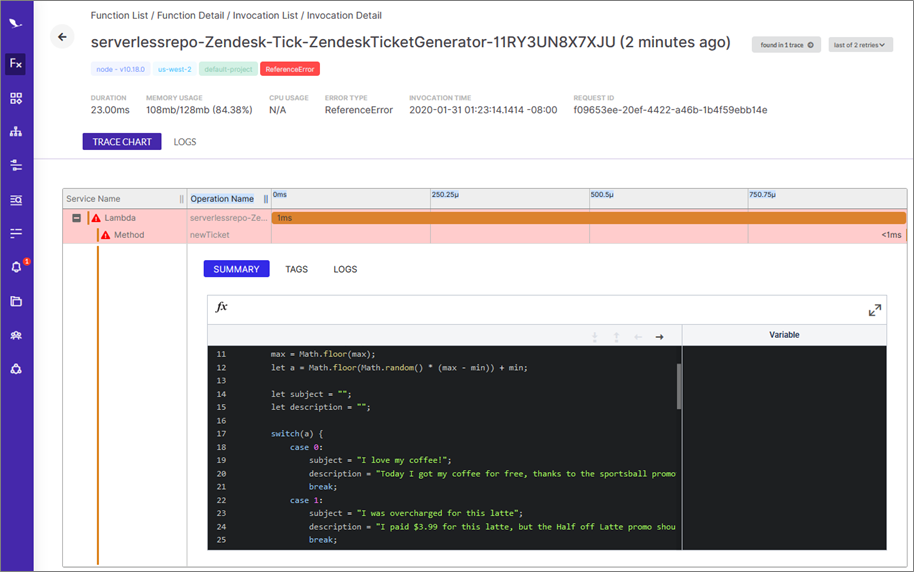The height and width of the screenshot is (572, 914).
Task: Click the expand fullscreen icon in code panel
Action: (874, 310)
